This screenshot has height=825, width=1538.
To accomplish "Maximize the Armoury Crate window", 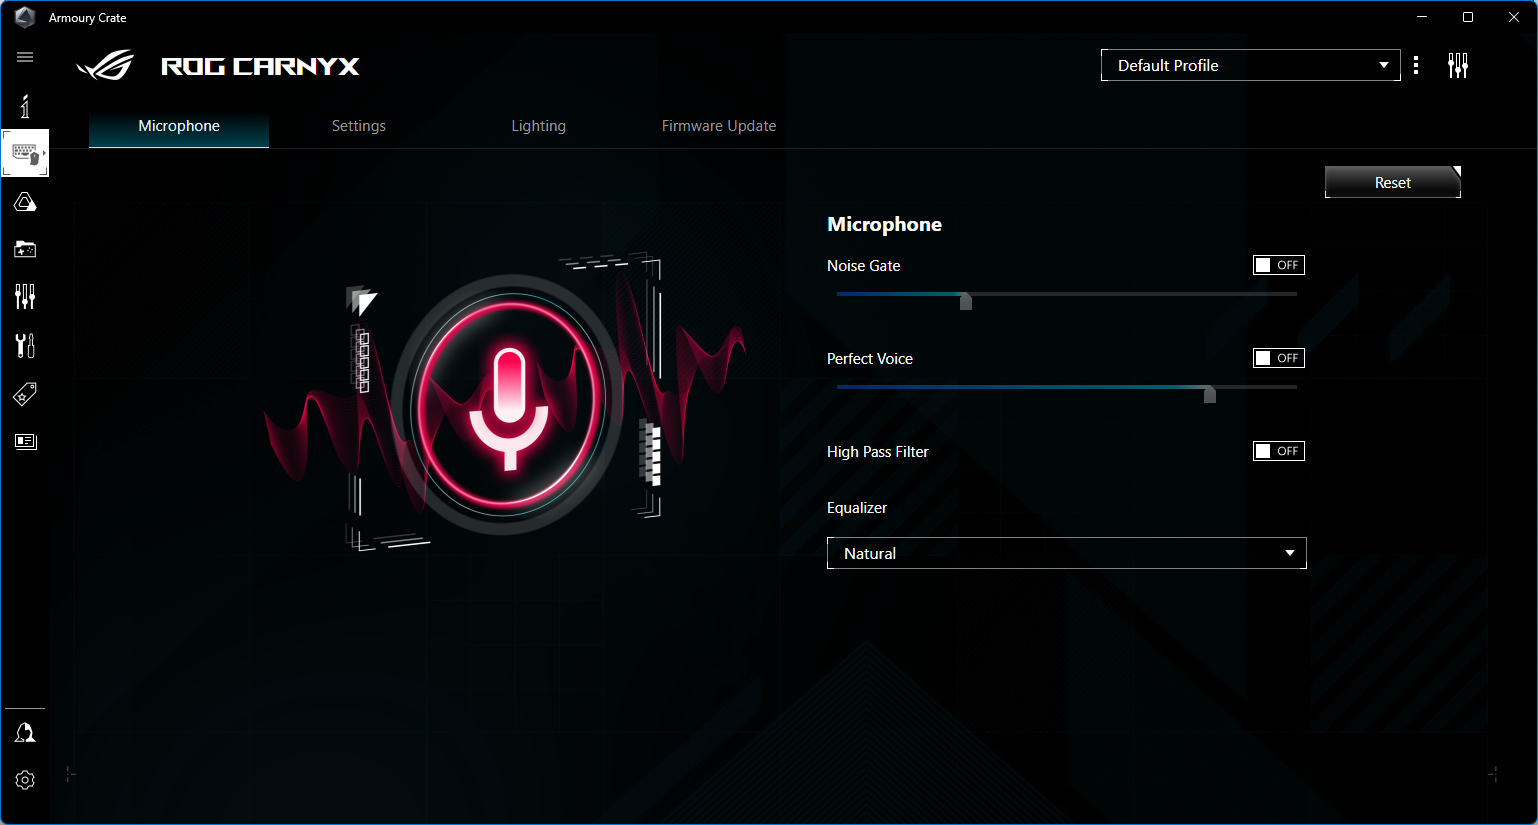I will [1468, 17].
